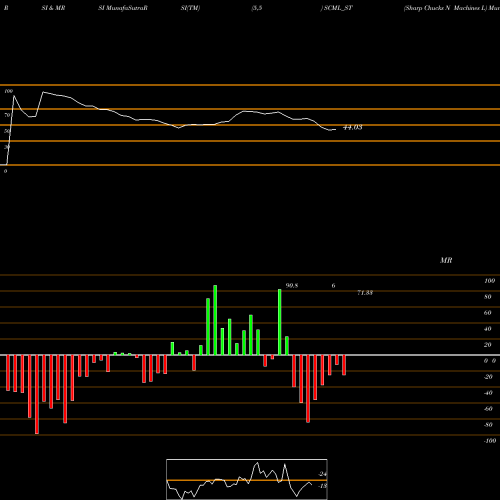Click the RSI value label 44.03
Viewport: 500px width, 500px height.
point(352,128)
